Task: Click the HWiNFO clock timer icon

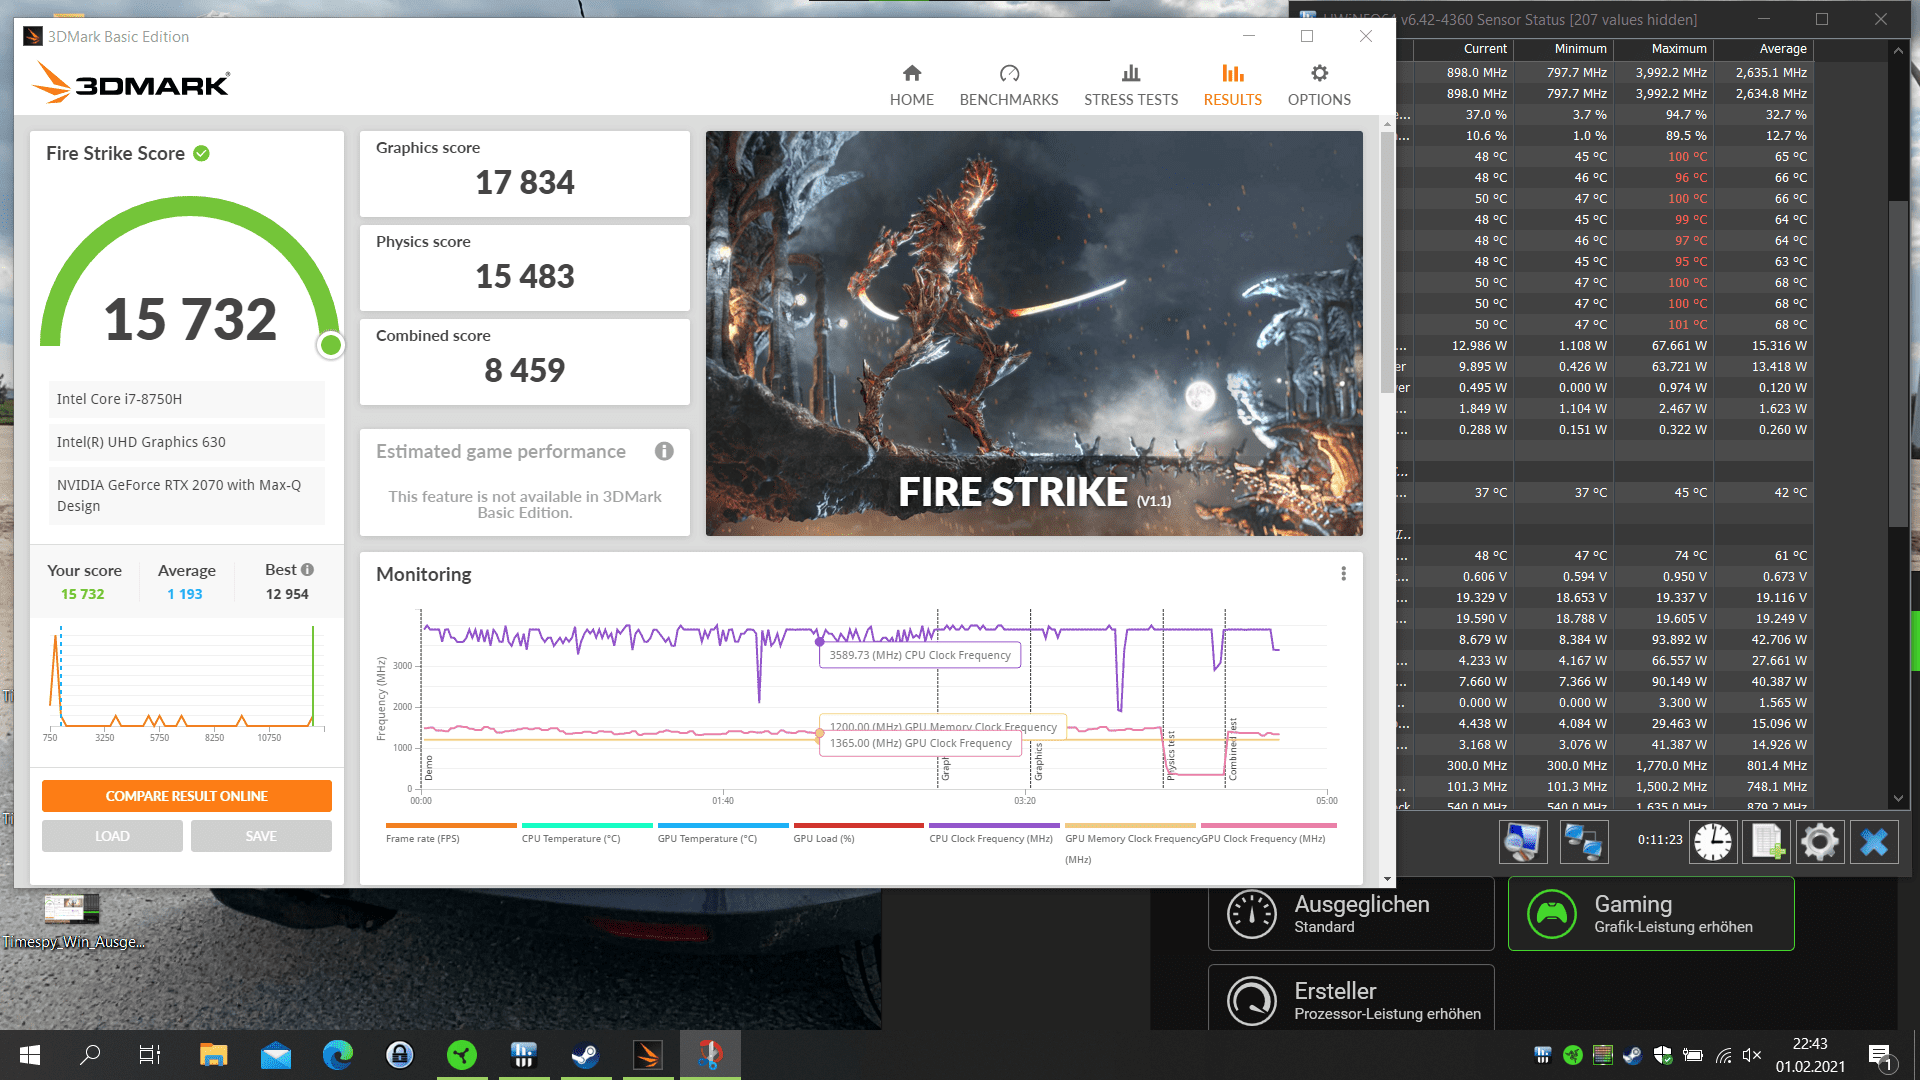Action: pos(1712,841)
